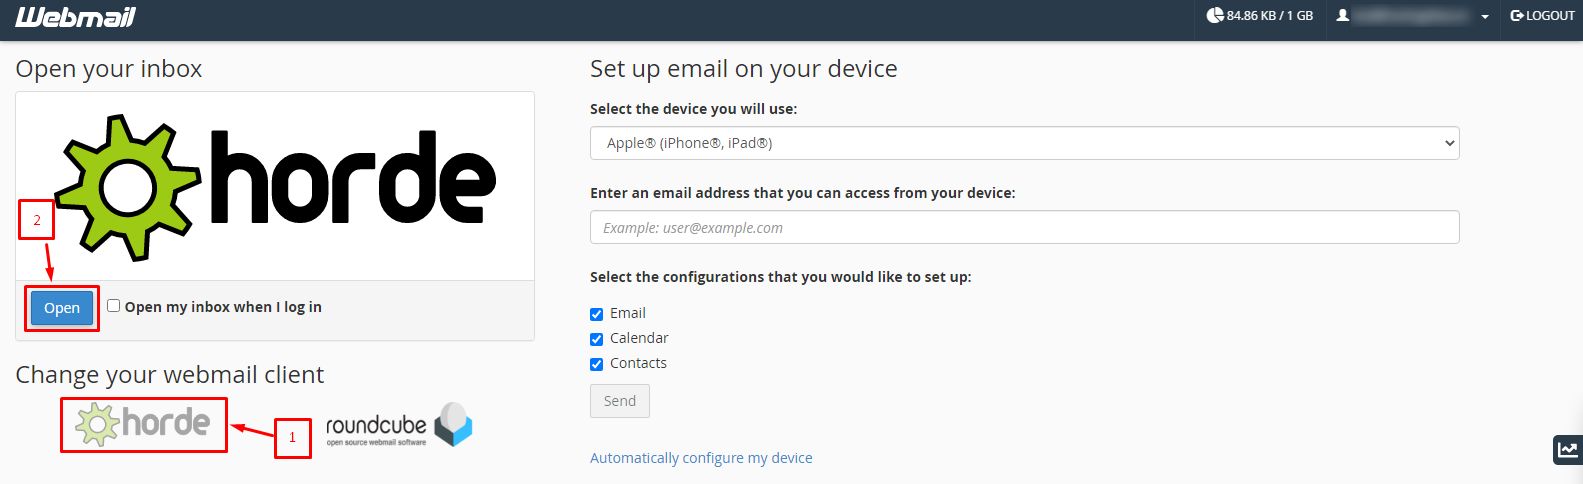
Task: Toggle the Contacts configuration checkbox
Action: [597, 364]
